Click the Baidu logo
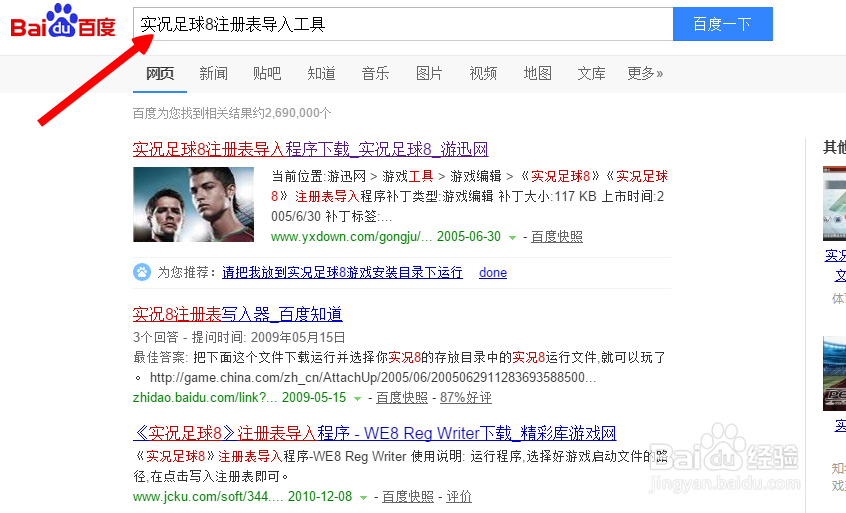The height and width of the screenshot is (513, 846). 63,23
